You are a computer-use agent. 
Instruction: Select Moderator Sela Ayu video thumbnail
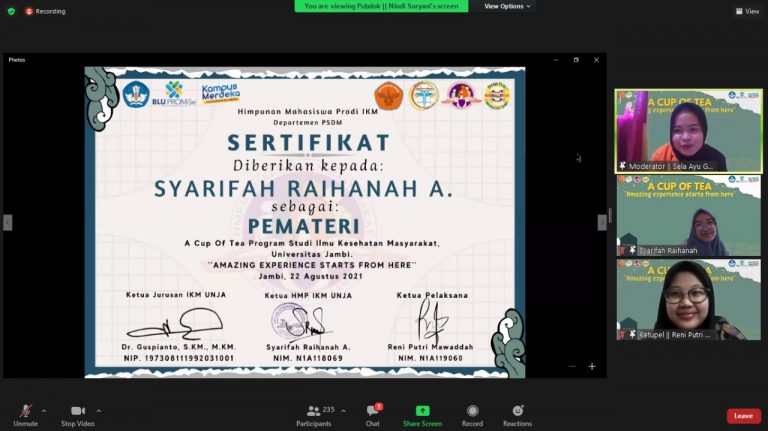[x=689, y=131]
